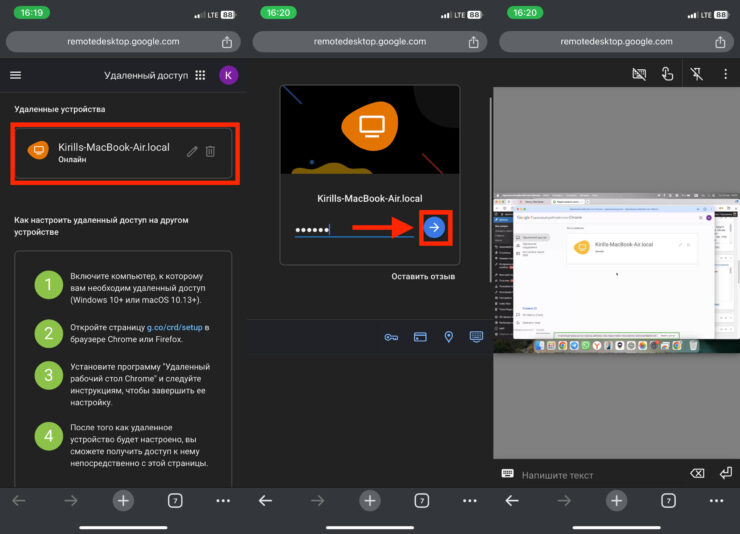Viewport: 740px width, 534px height.
Task: Toggle crossed-out keyboard icon in session toolbar
Action: point(639,74)
